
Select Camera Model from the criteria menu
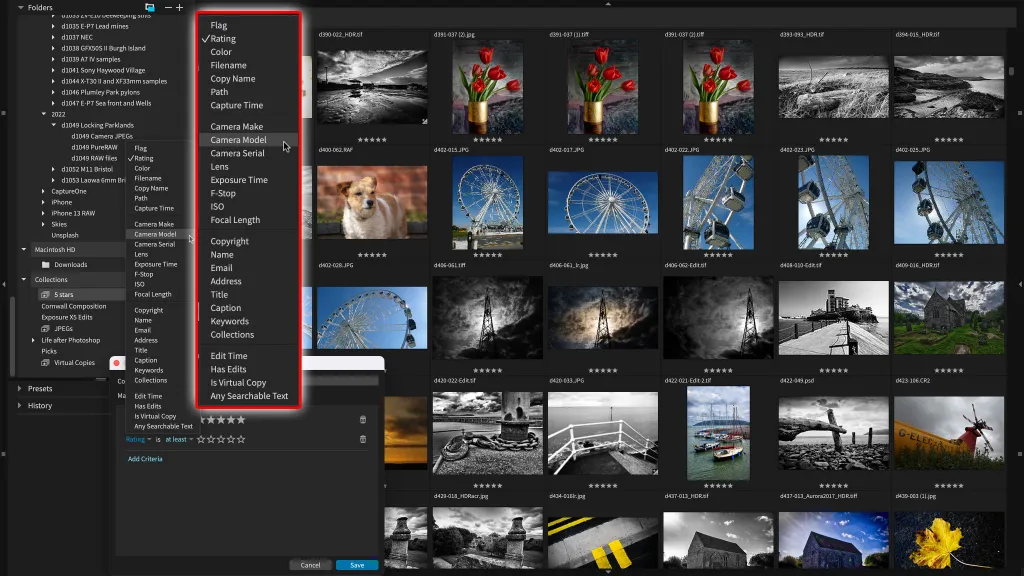240,139
